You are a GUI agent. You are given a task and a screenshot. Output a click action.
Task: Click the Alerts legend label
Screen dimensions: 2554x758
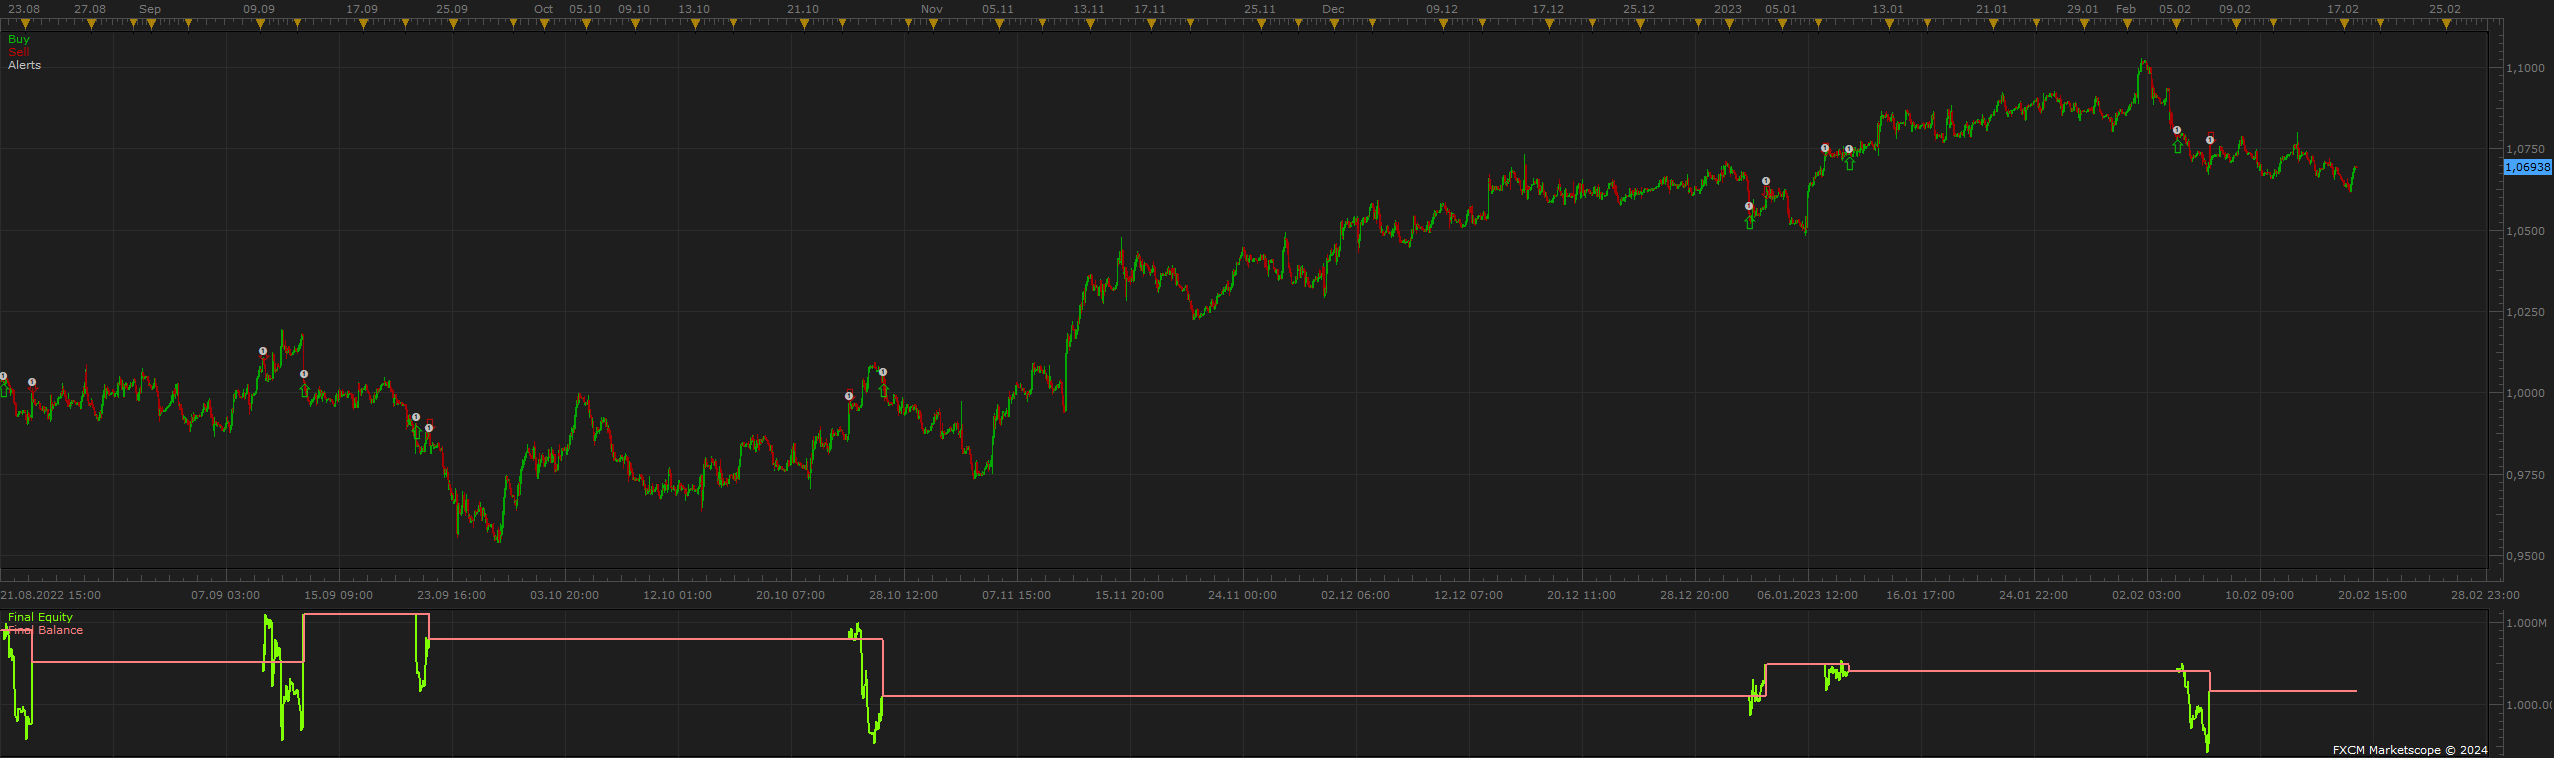[x=25, y=65]
